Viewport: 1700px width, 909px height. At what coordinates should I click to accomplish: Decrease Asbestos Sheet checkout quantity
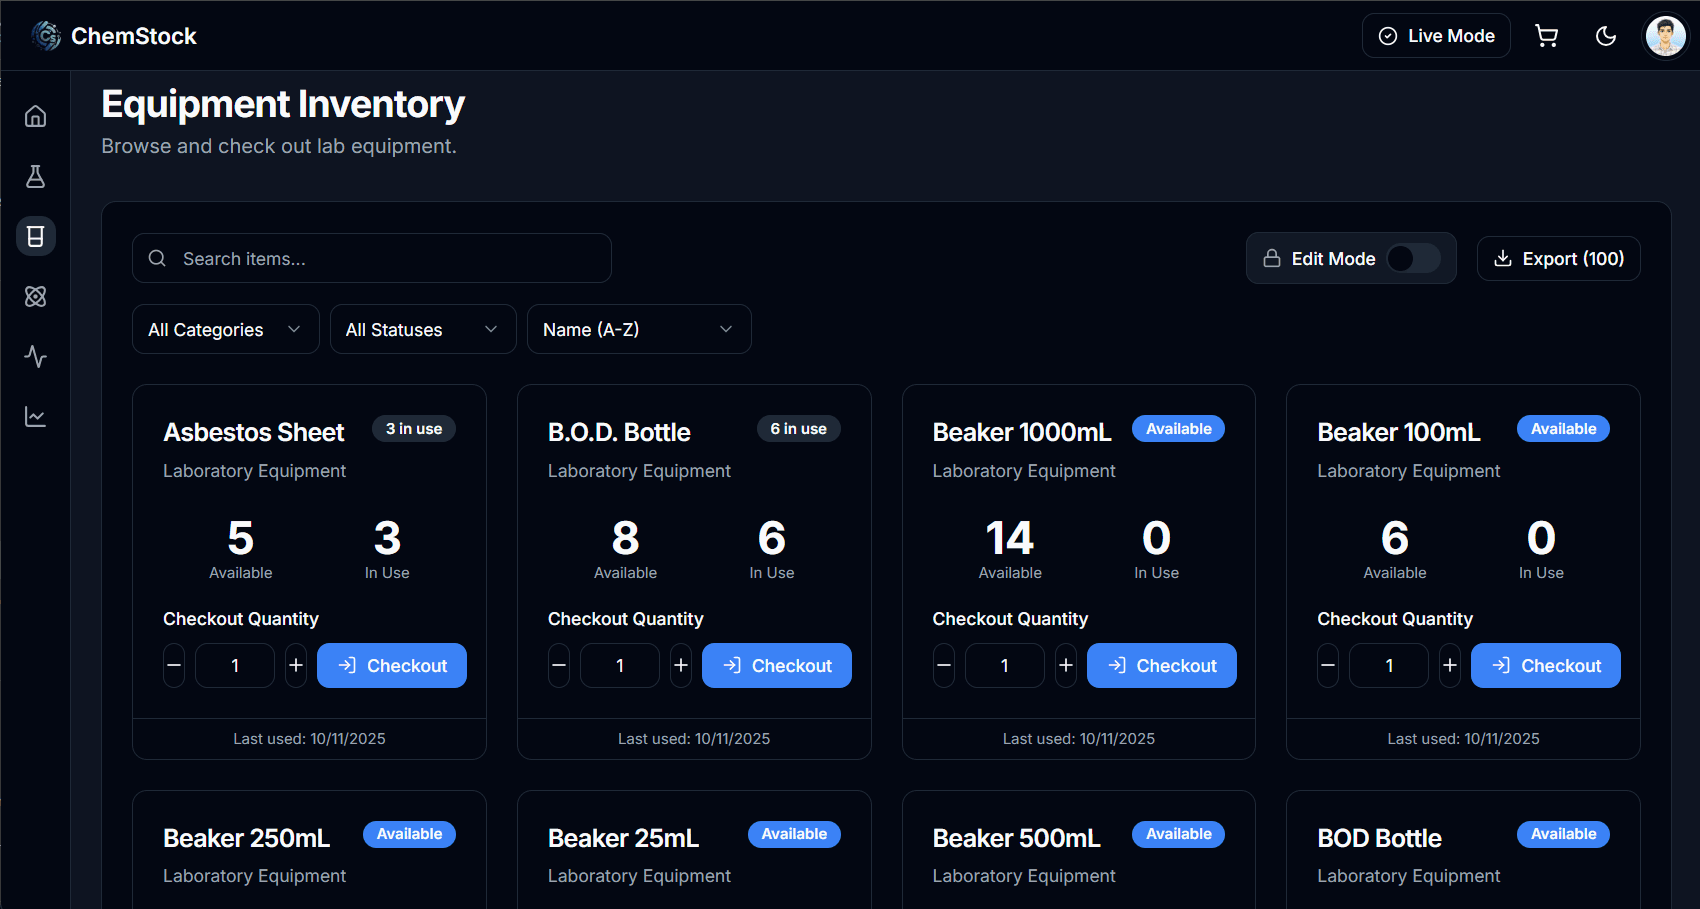click(174, 666)
